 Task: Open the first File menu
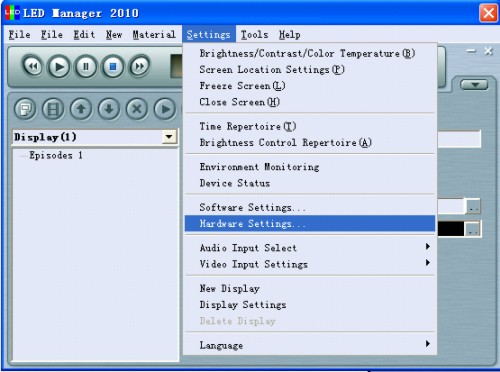(19, 34)
